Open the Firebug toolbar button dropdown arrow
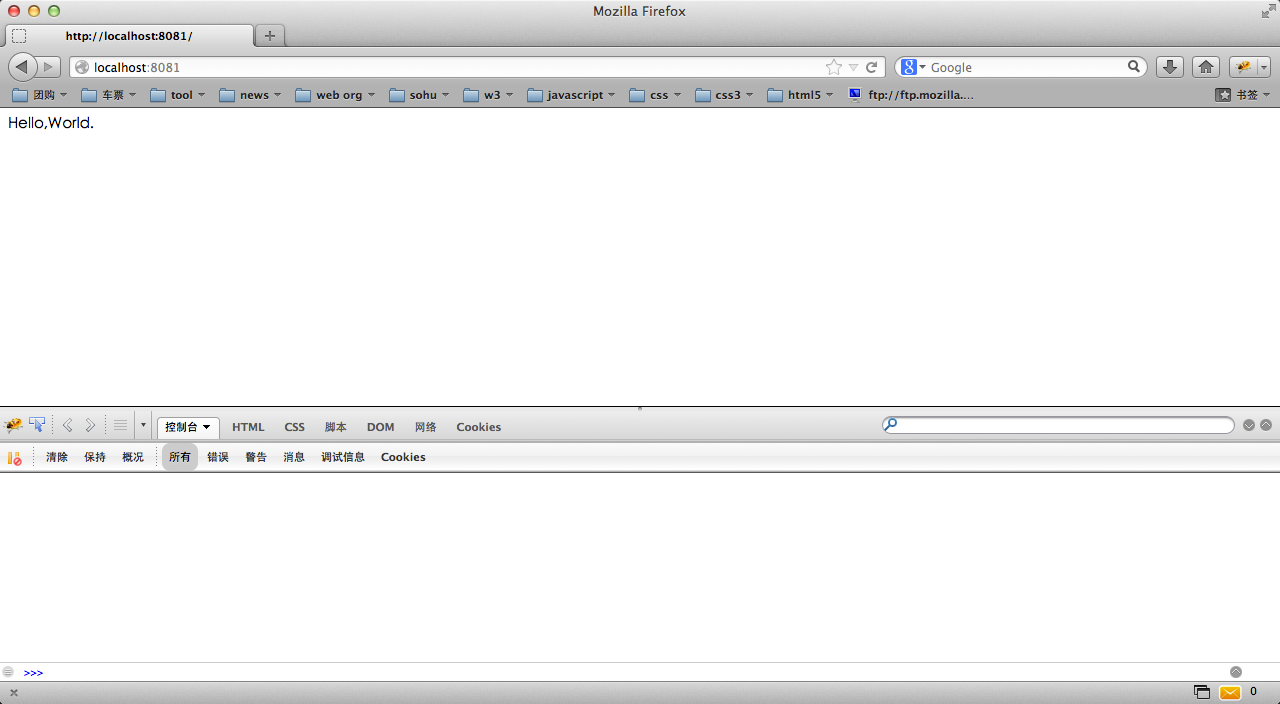Viewport: 1280px width, 704px height. tap(1264, 67)
